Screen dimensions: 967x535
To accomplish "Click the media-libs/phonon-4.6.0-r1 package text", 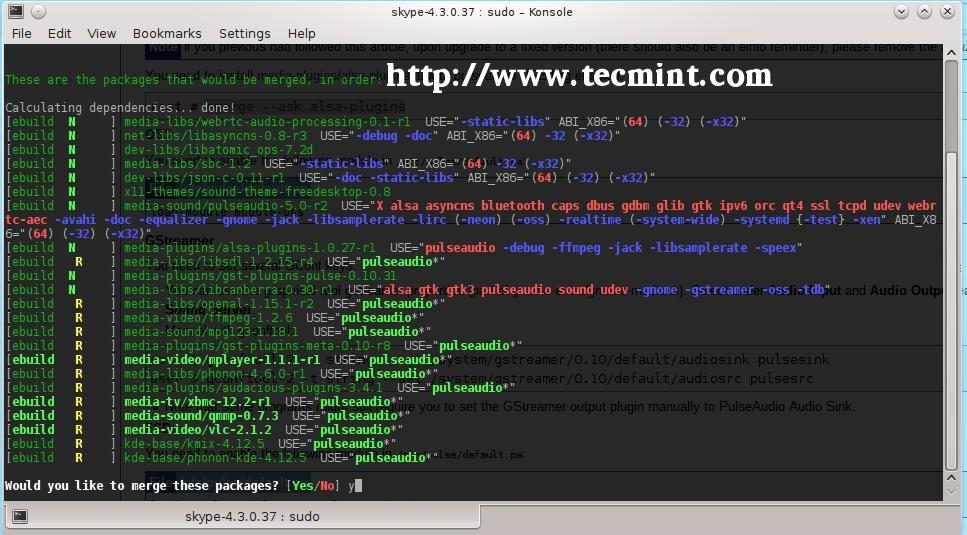I will [x=215, y=374].
